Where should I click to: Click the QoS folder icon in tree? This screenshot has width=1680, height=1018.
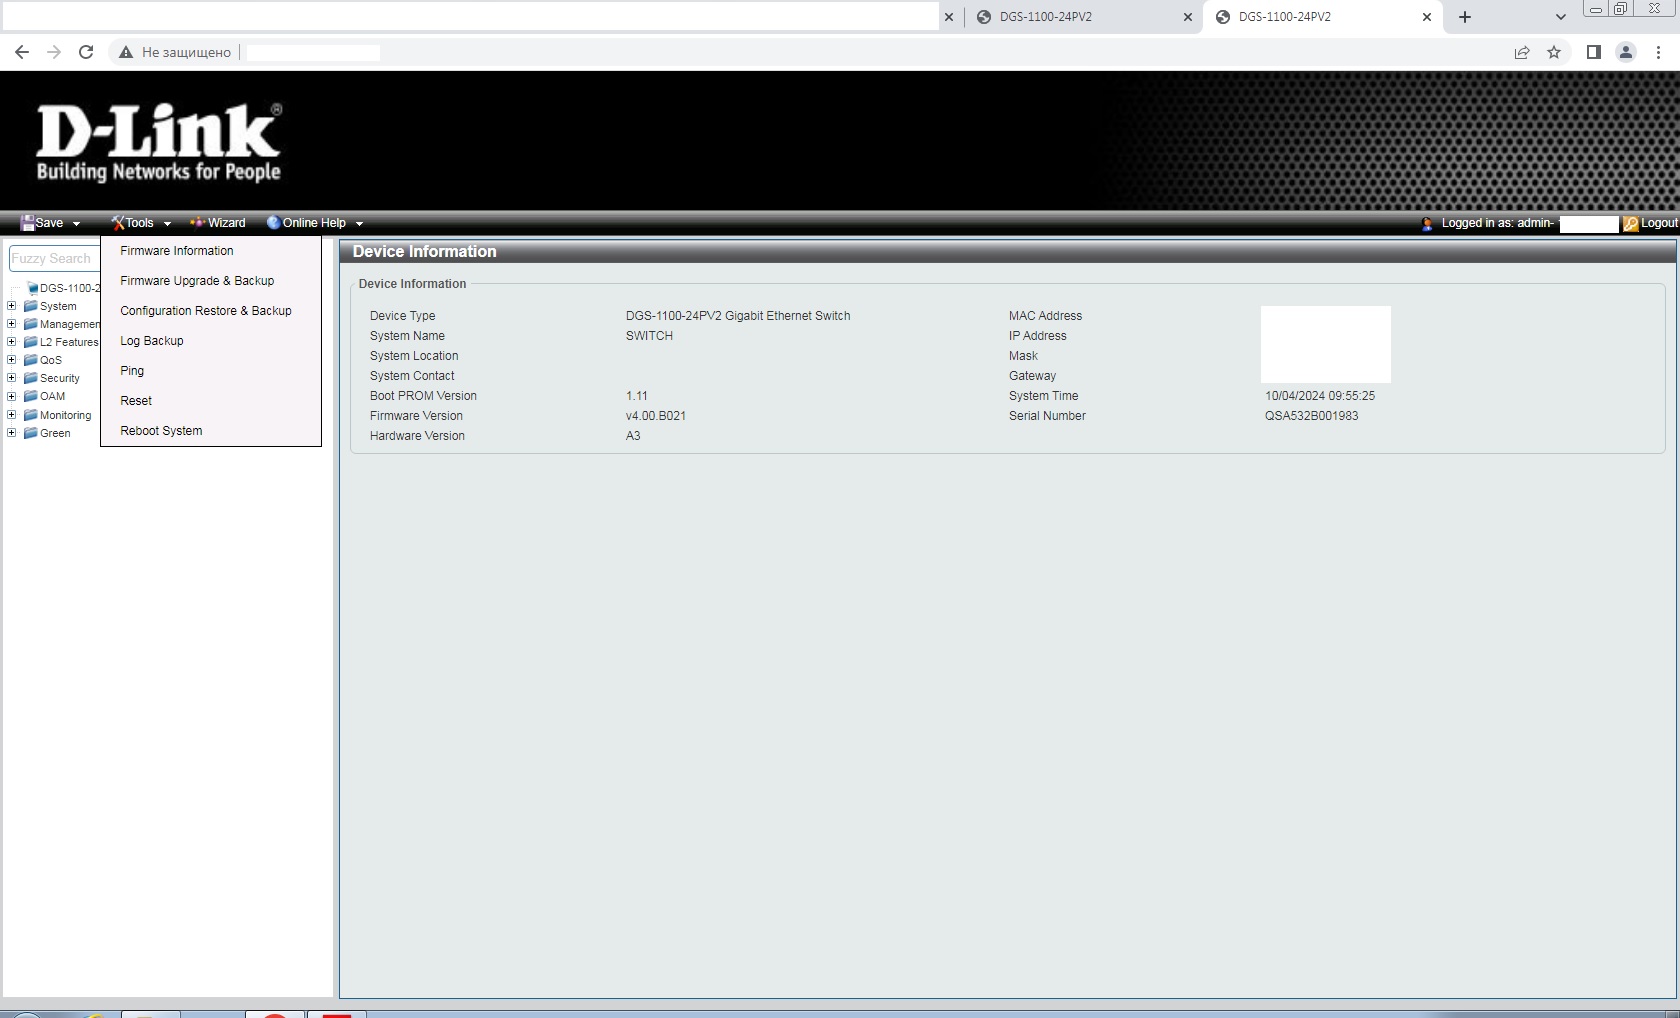[x=31, y=360]
